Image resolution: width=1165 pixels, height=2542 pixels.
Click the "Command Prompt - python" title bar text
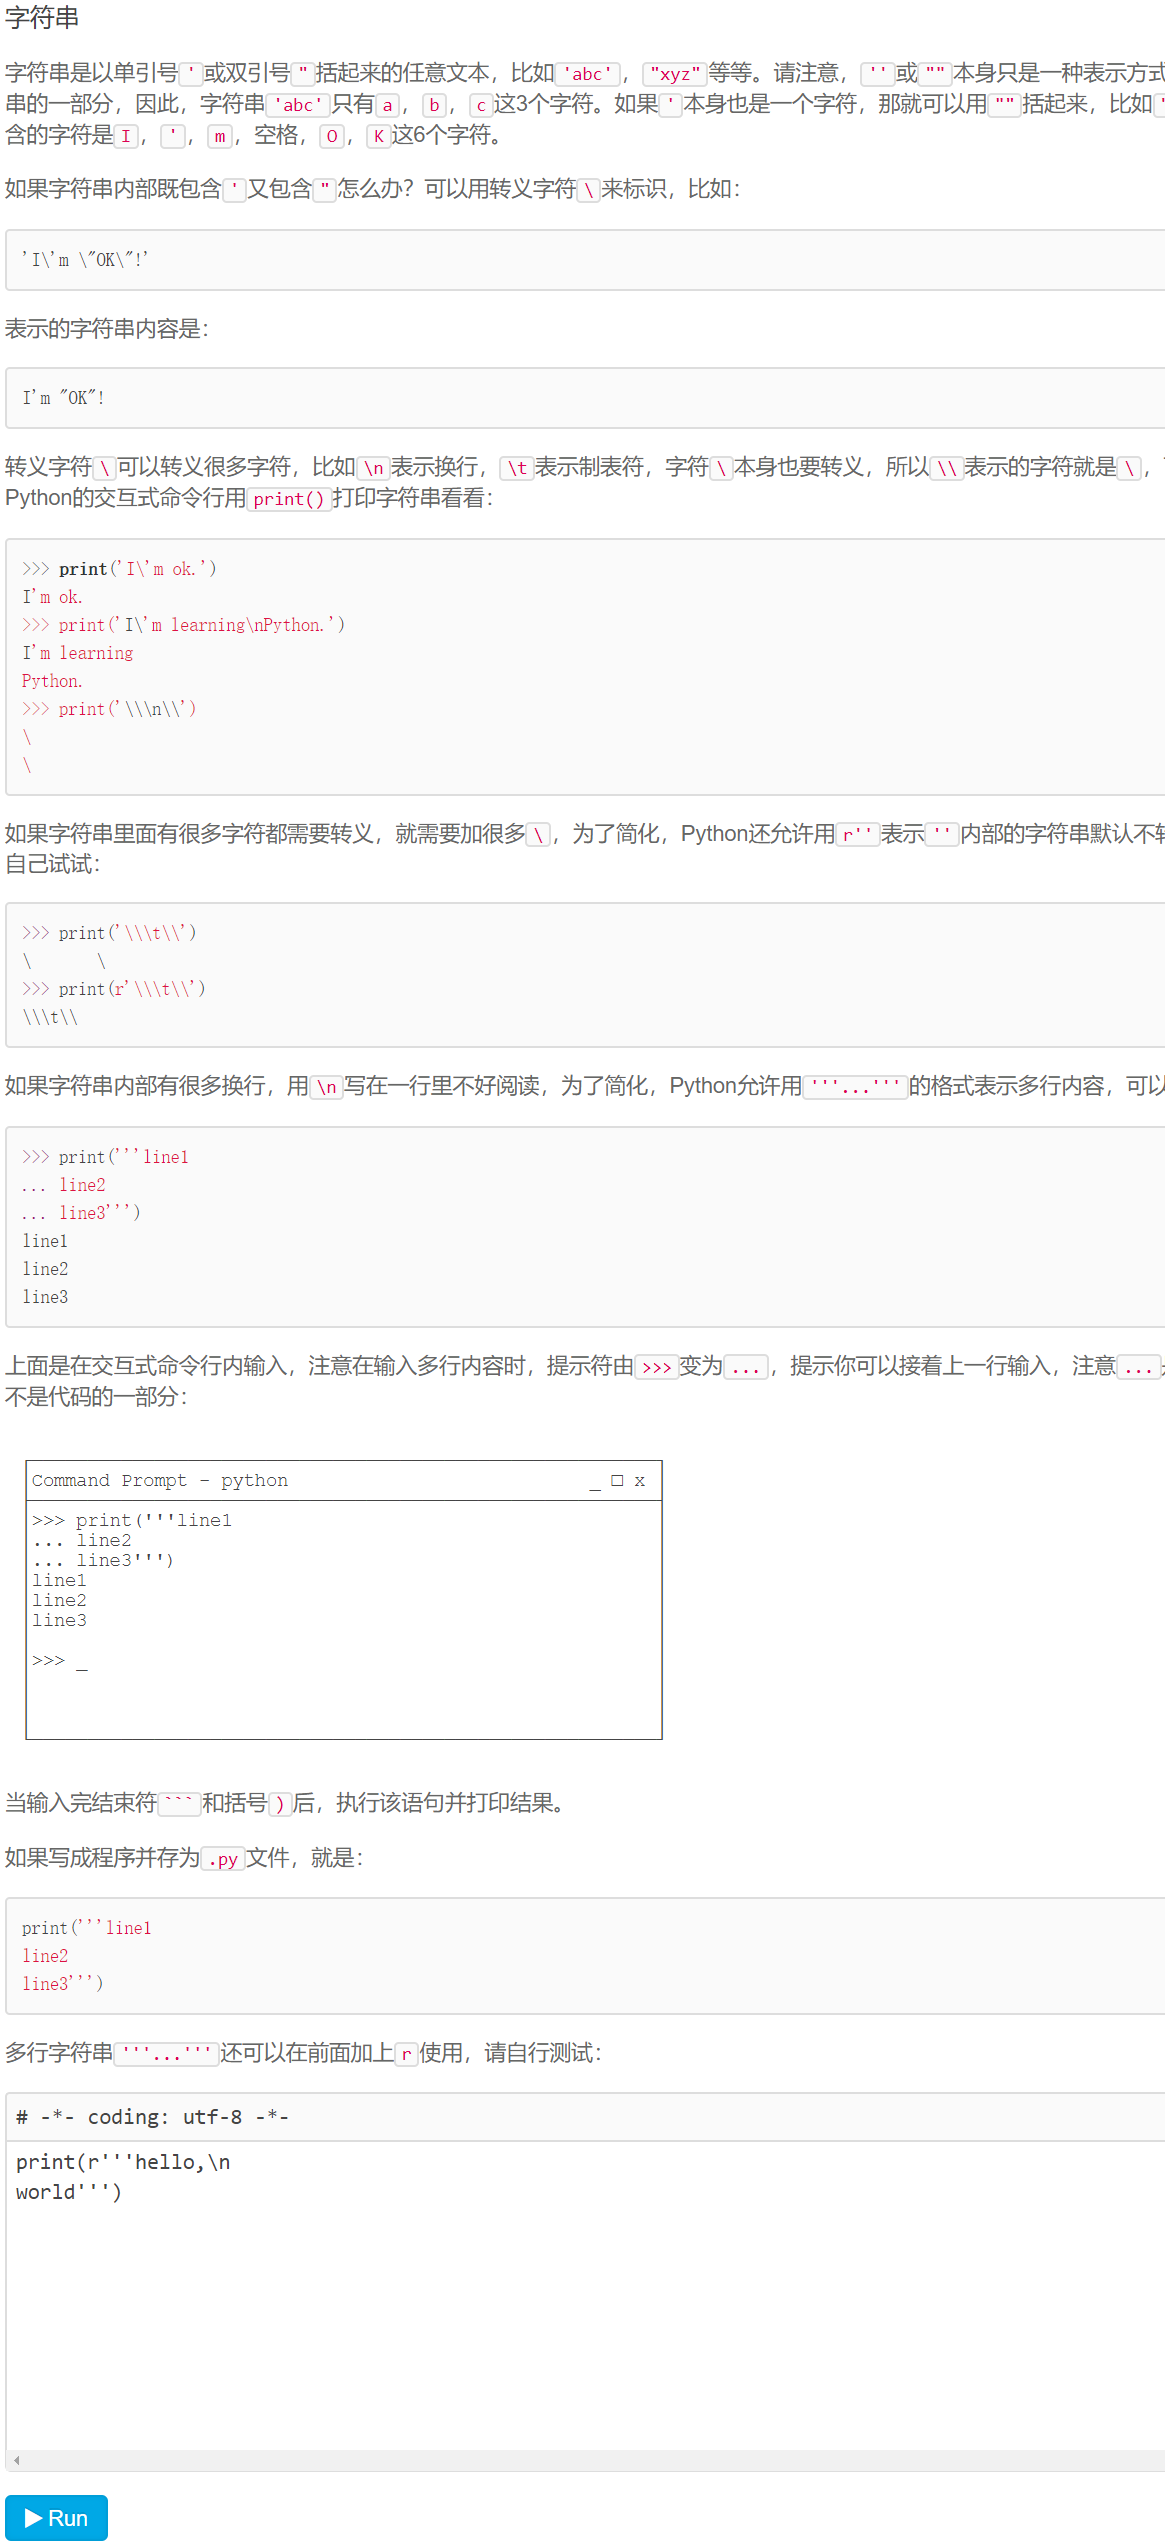[x=160, y=1480]
